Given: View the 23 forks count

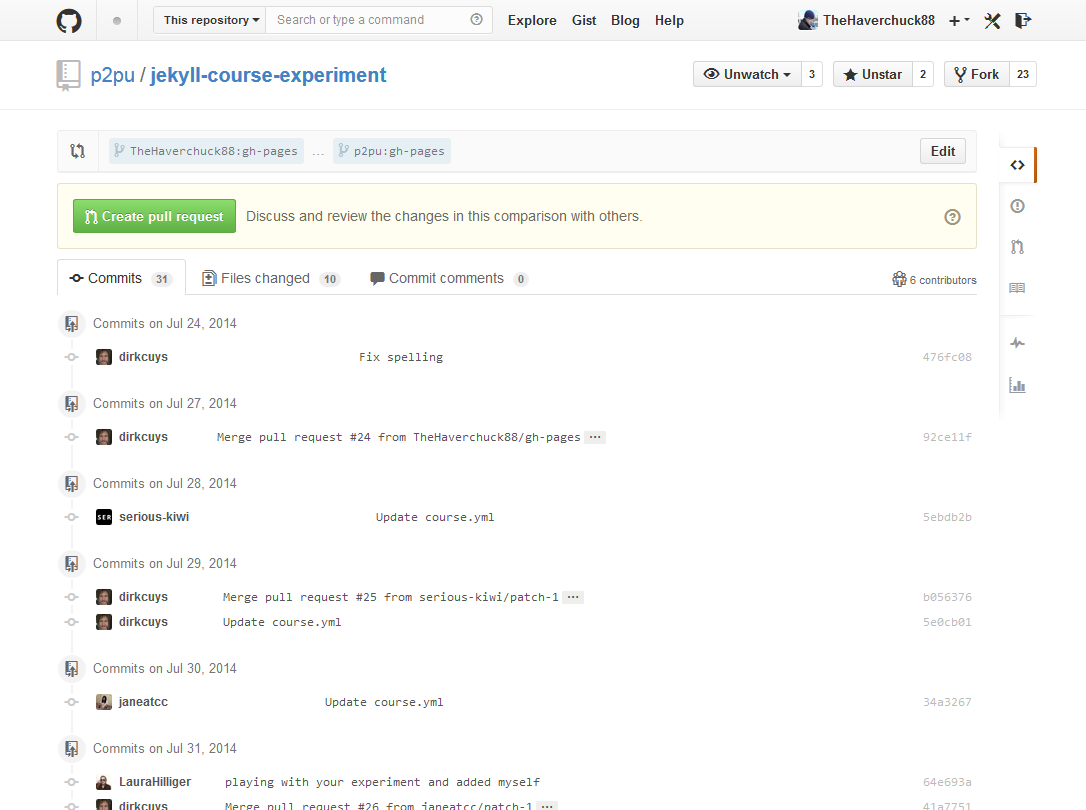Looking at the screenshot, I should tap(1023, 74).
